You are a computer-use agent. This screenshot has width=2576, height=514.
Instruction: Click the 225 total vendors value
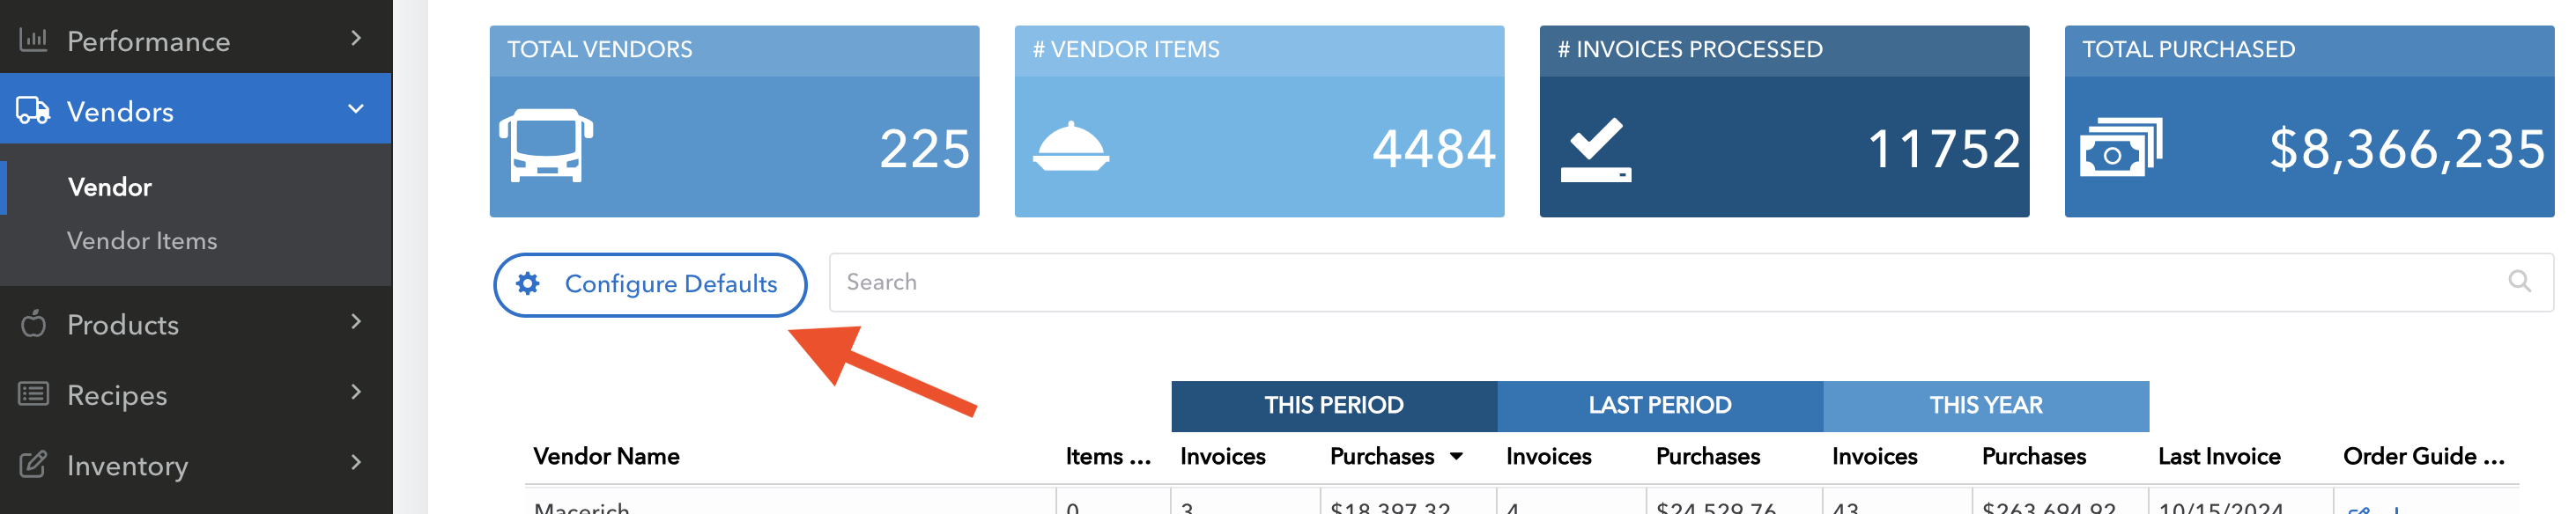click(925, 149)
